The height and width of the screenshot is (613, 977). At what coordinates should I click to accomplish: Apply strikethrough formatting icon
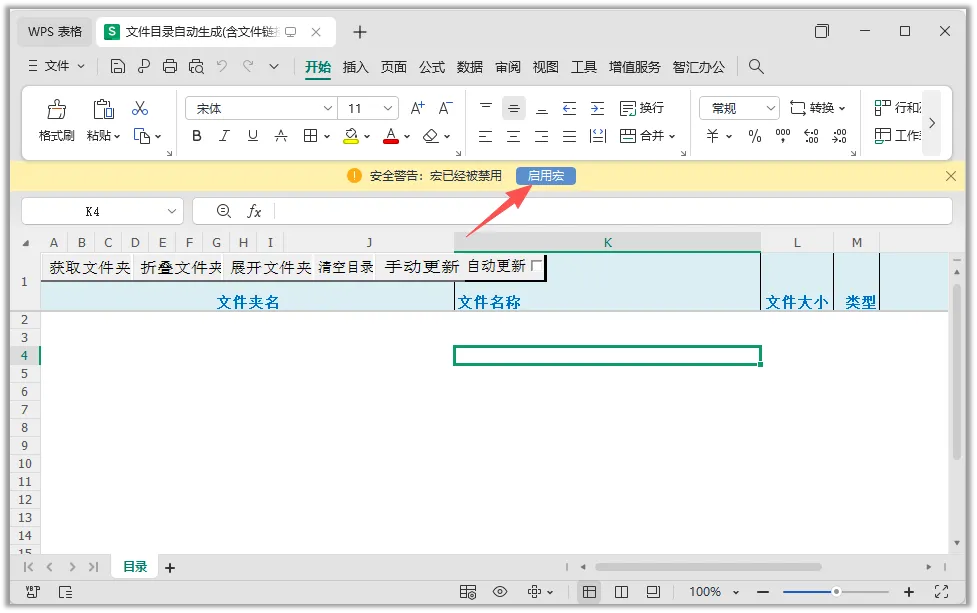point(281,136)
